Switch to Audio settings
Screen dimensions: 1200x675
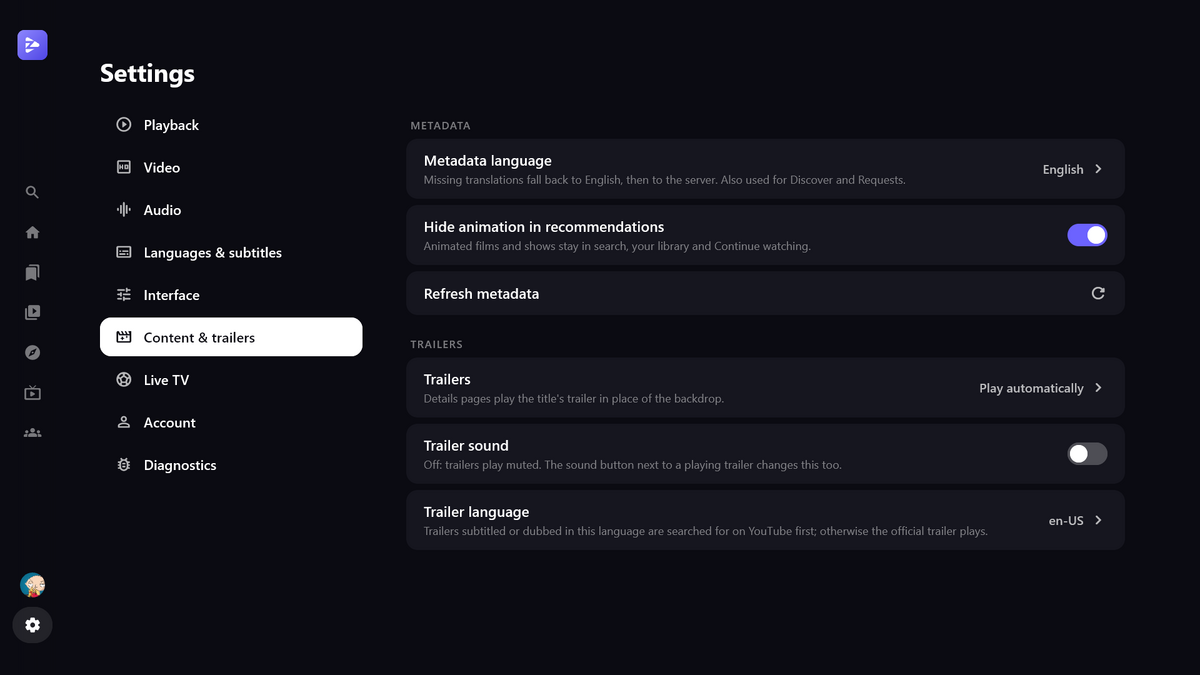[x=231, y=210]
